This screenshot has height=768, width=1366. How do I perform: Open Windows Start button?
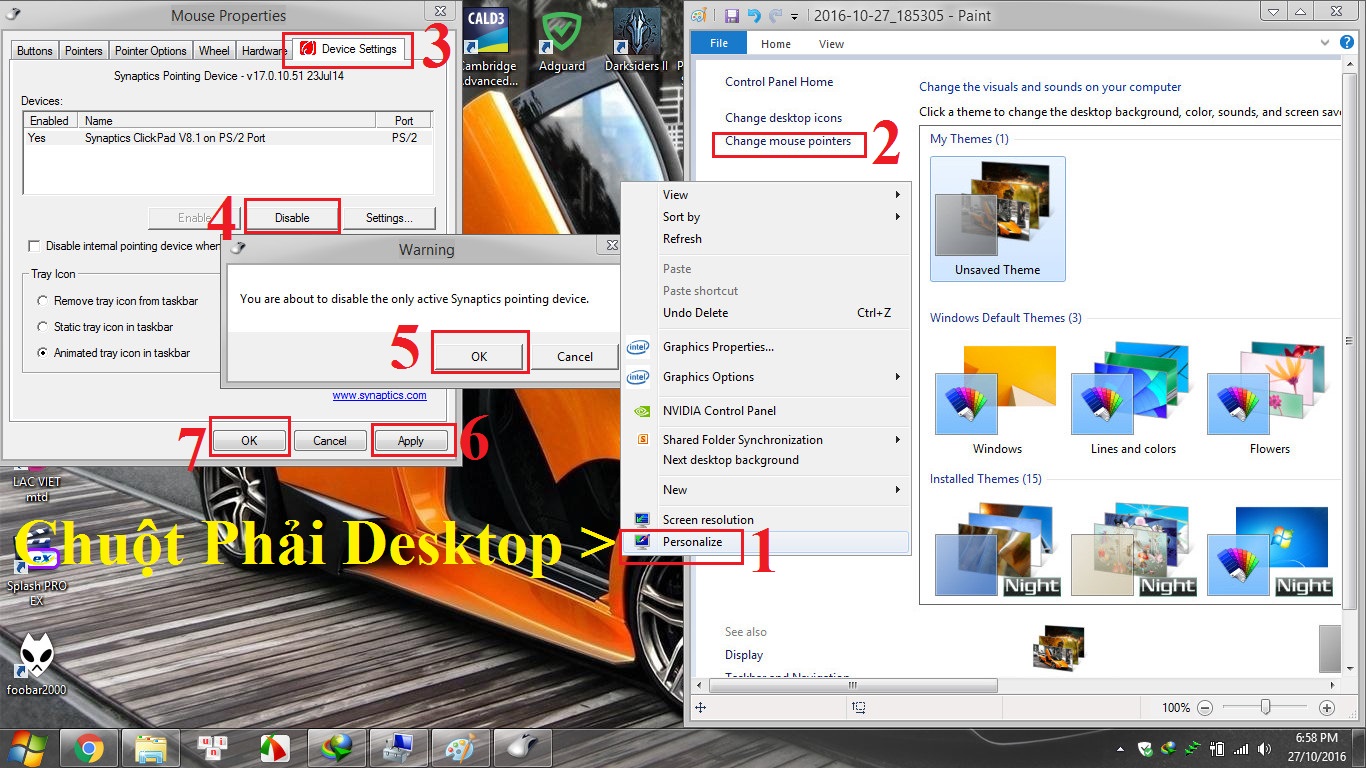pos(27,748)
